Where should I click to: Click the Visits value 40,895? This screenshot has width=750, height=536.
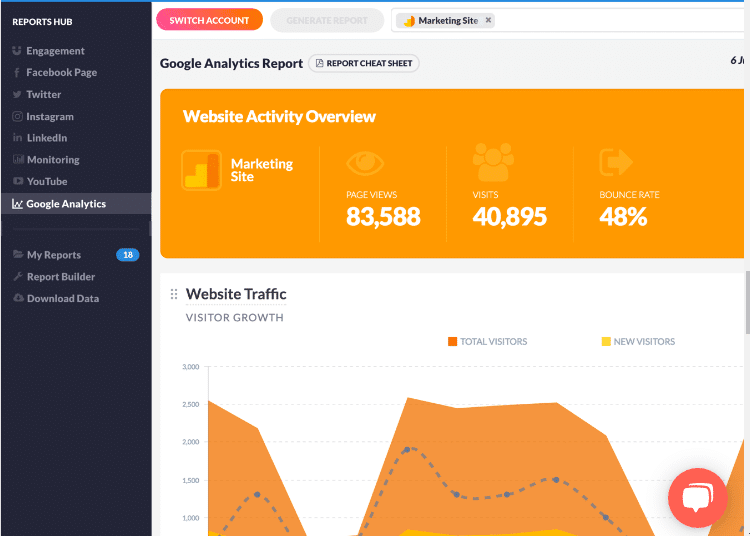pos(509,216)
